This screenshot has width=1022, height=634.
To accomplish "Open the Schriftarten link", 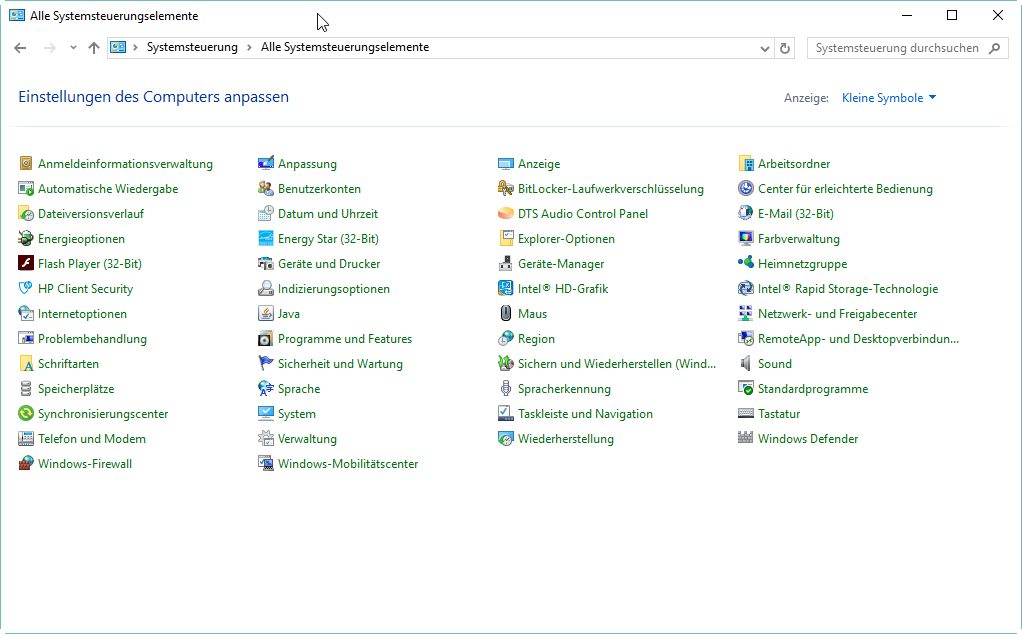I will (x=68, y=364).
